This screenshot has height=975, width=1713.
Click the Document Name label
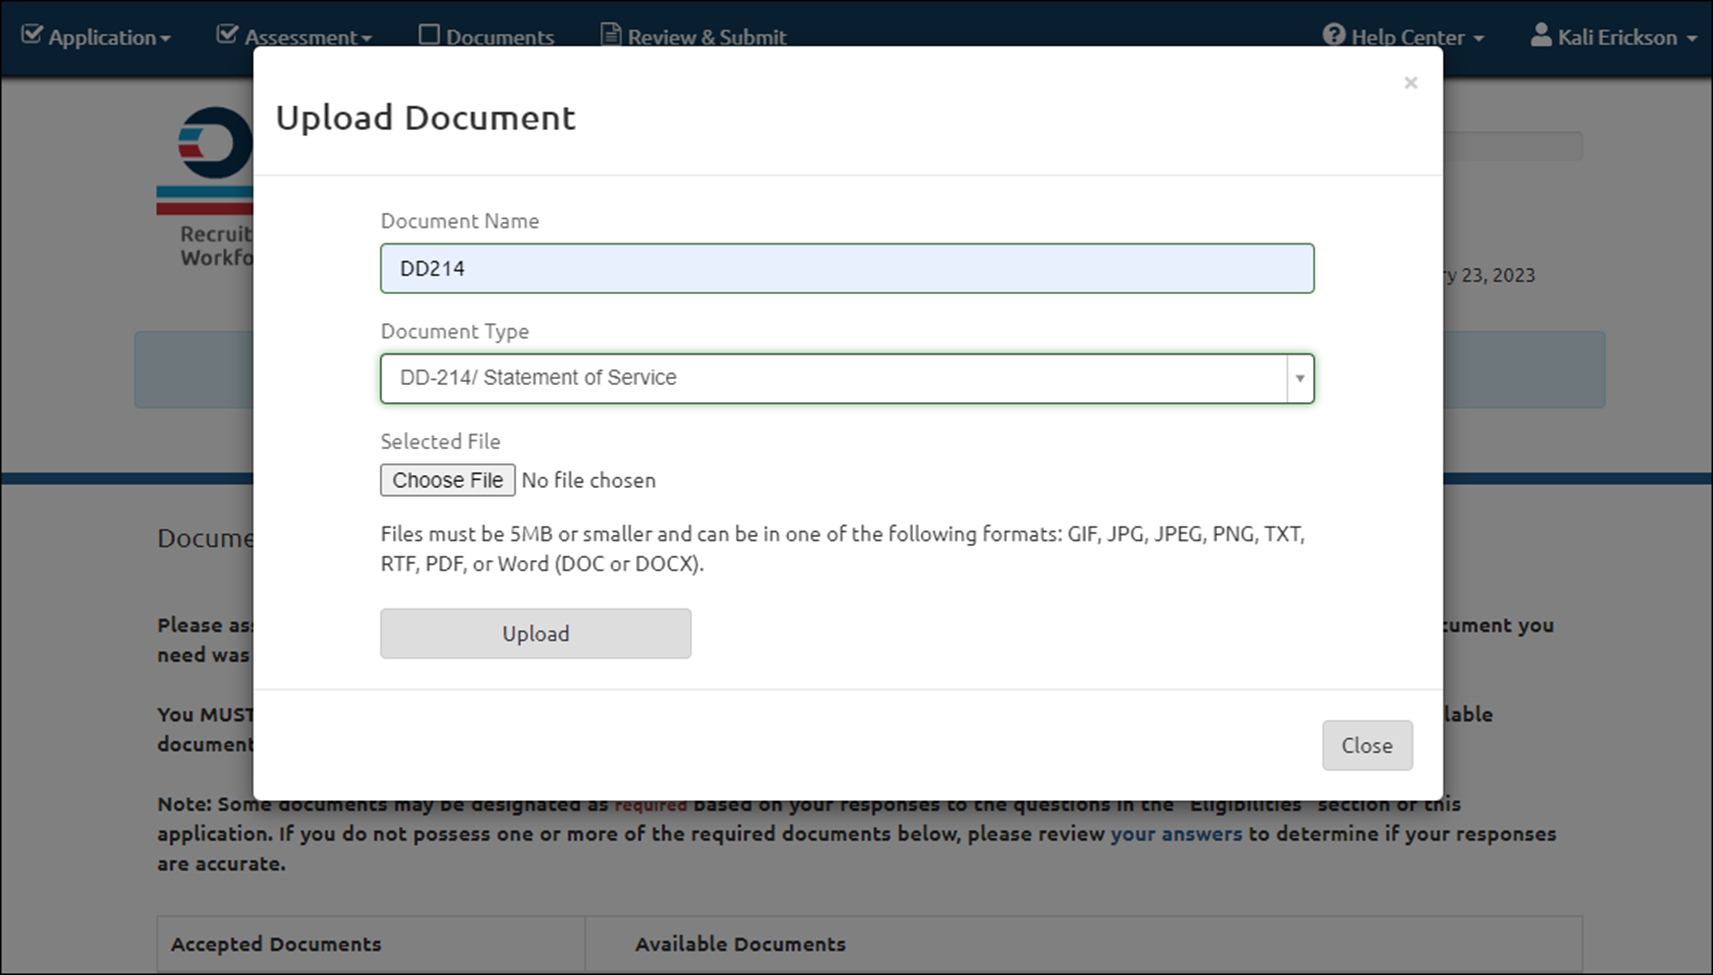tap(460, 221)
